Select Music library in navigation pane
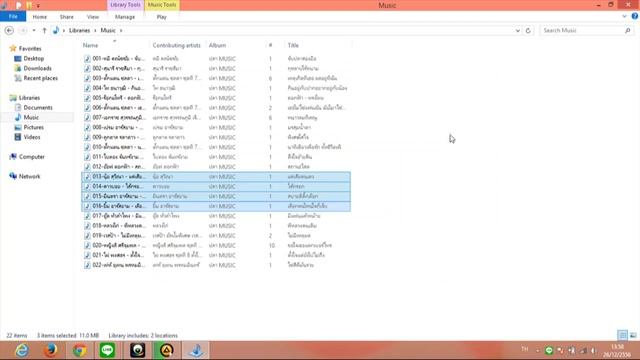640x360 pixels. (31, 117)
